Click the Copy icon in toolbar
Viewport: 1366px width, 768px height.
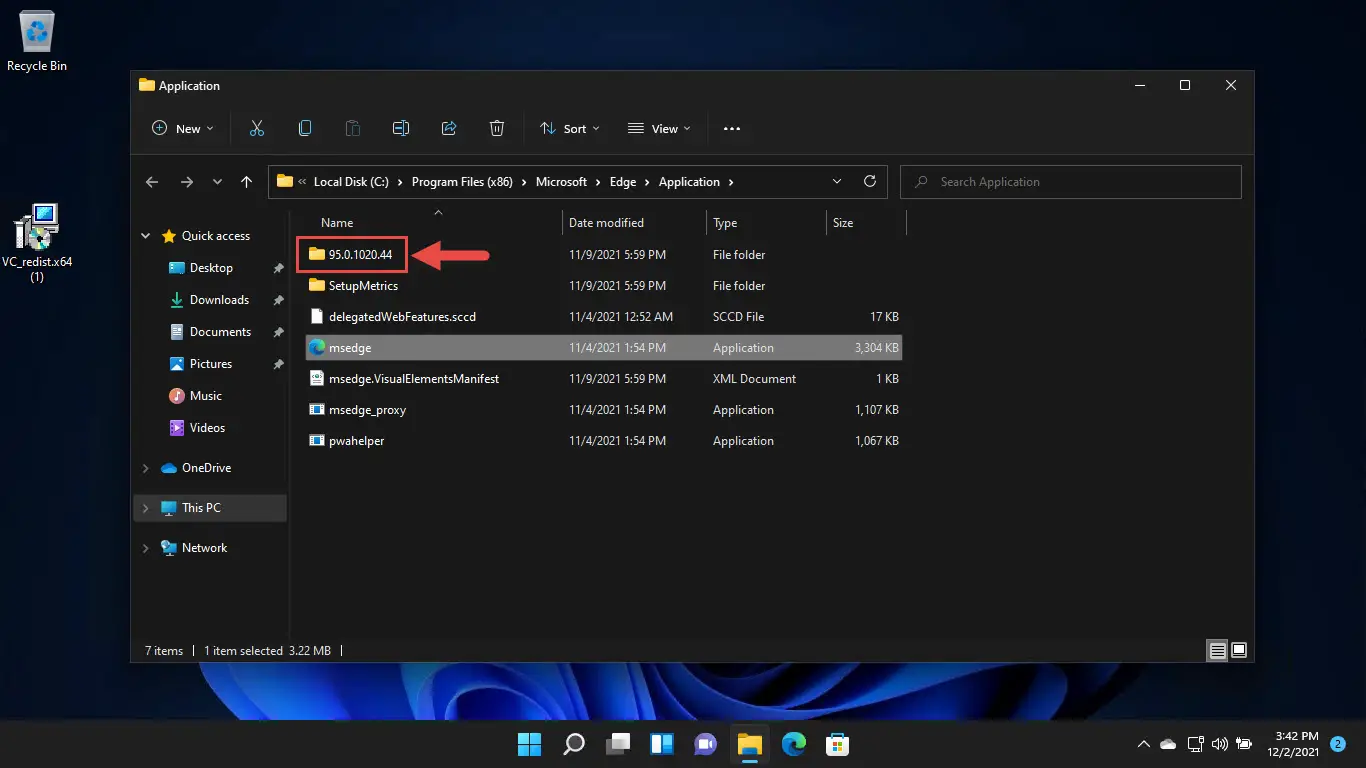click(x=305, y=128)
